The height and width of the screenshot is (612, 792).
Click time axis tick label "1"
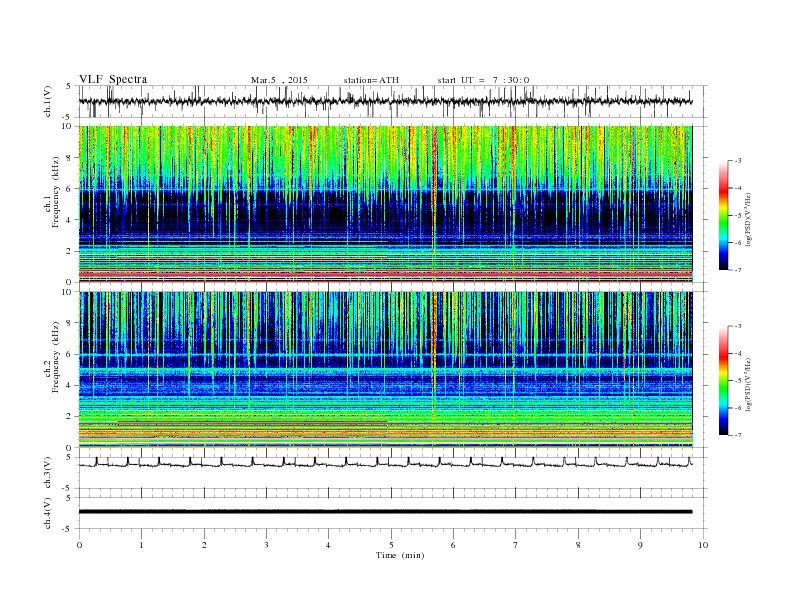(x=141, y=545)
